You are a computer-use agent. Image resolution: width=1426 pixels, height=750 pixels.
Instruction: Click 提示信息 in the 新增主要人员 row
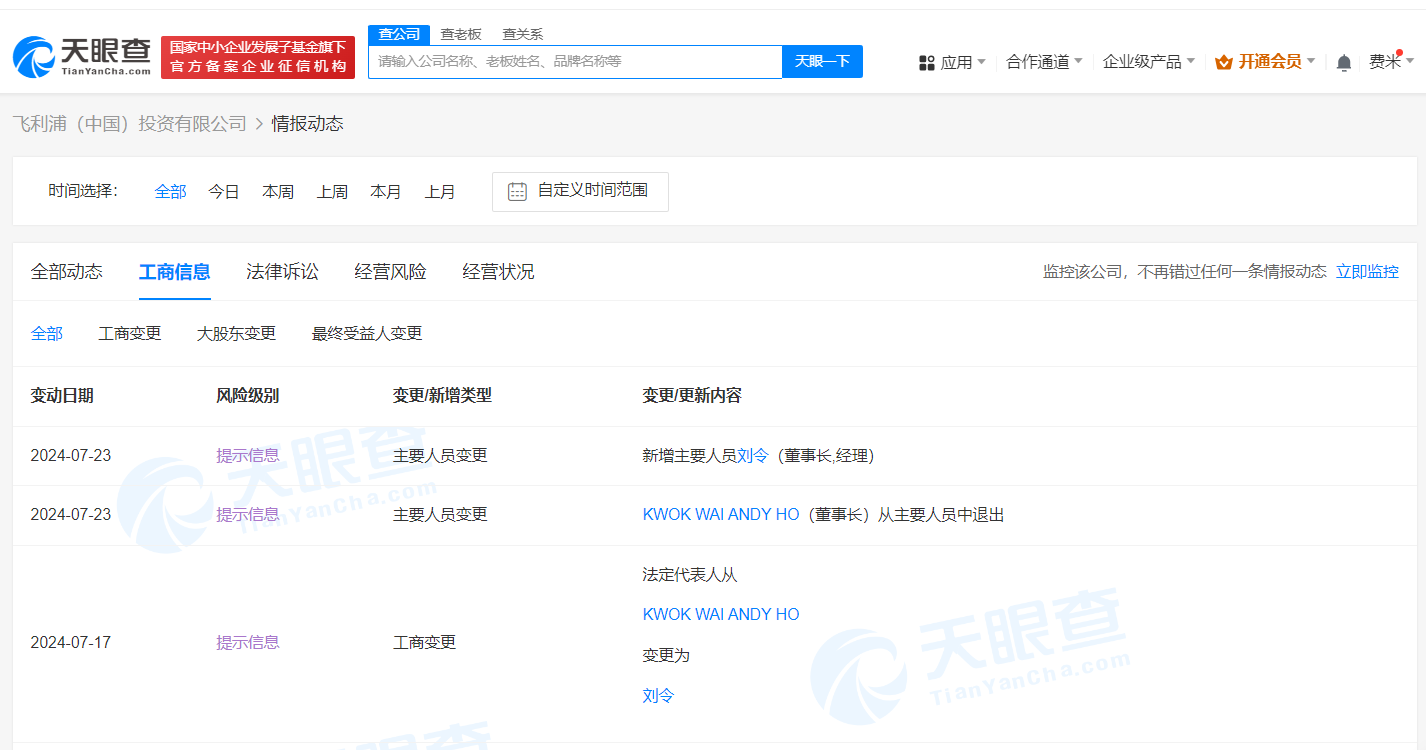click(248, 455)
